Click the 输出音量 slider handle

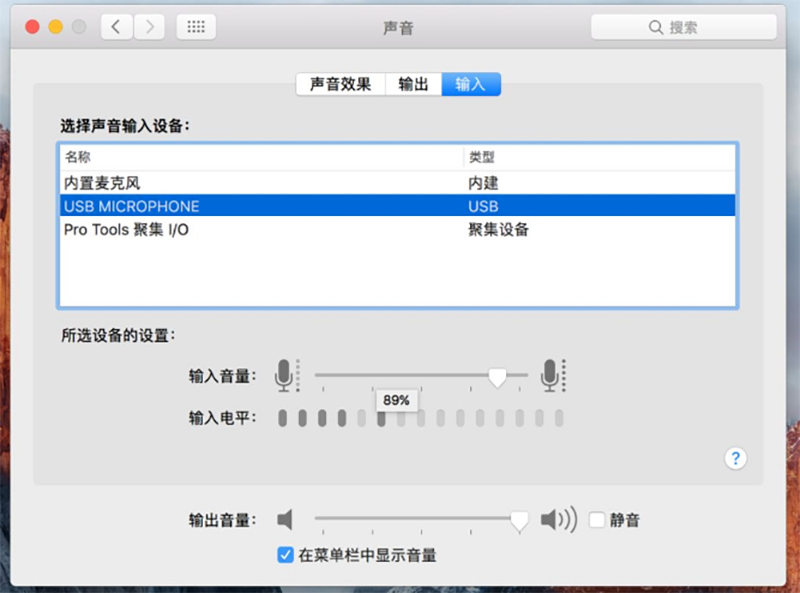(519, 520)
